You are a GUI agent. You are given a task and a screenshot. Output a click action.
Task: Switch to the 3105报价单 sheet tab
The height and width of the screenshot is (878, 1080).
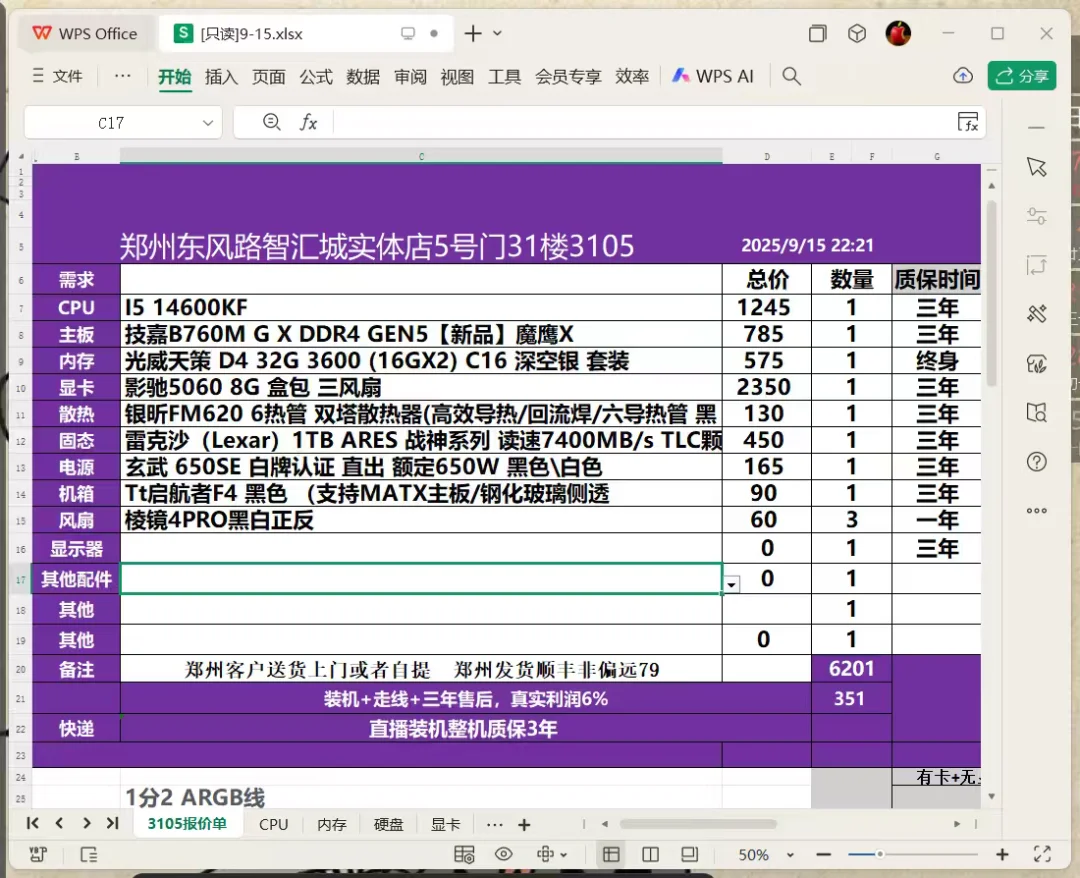pyautogui.click(x=187, y=824)
